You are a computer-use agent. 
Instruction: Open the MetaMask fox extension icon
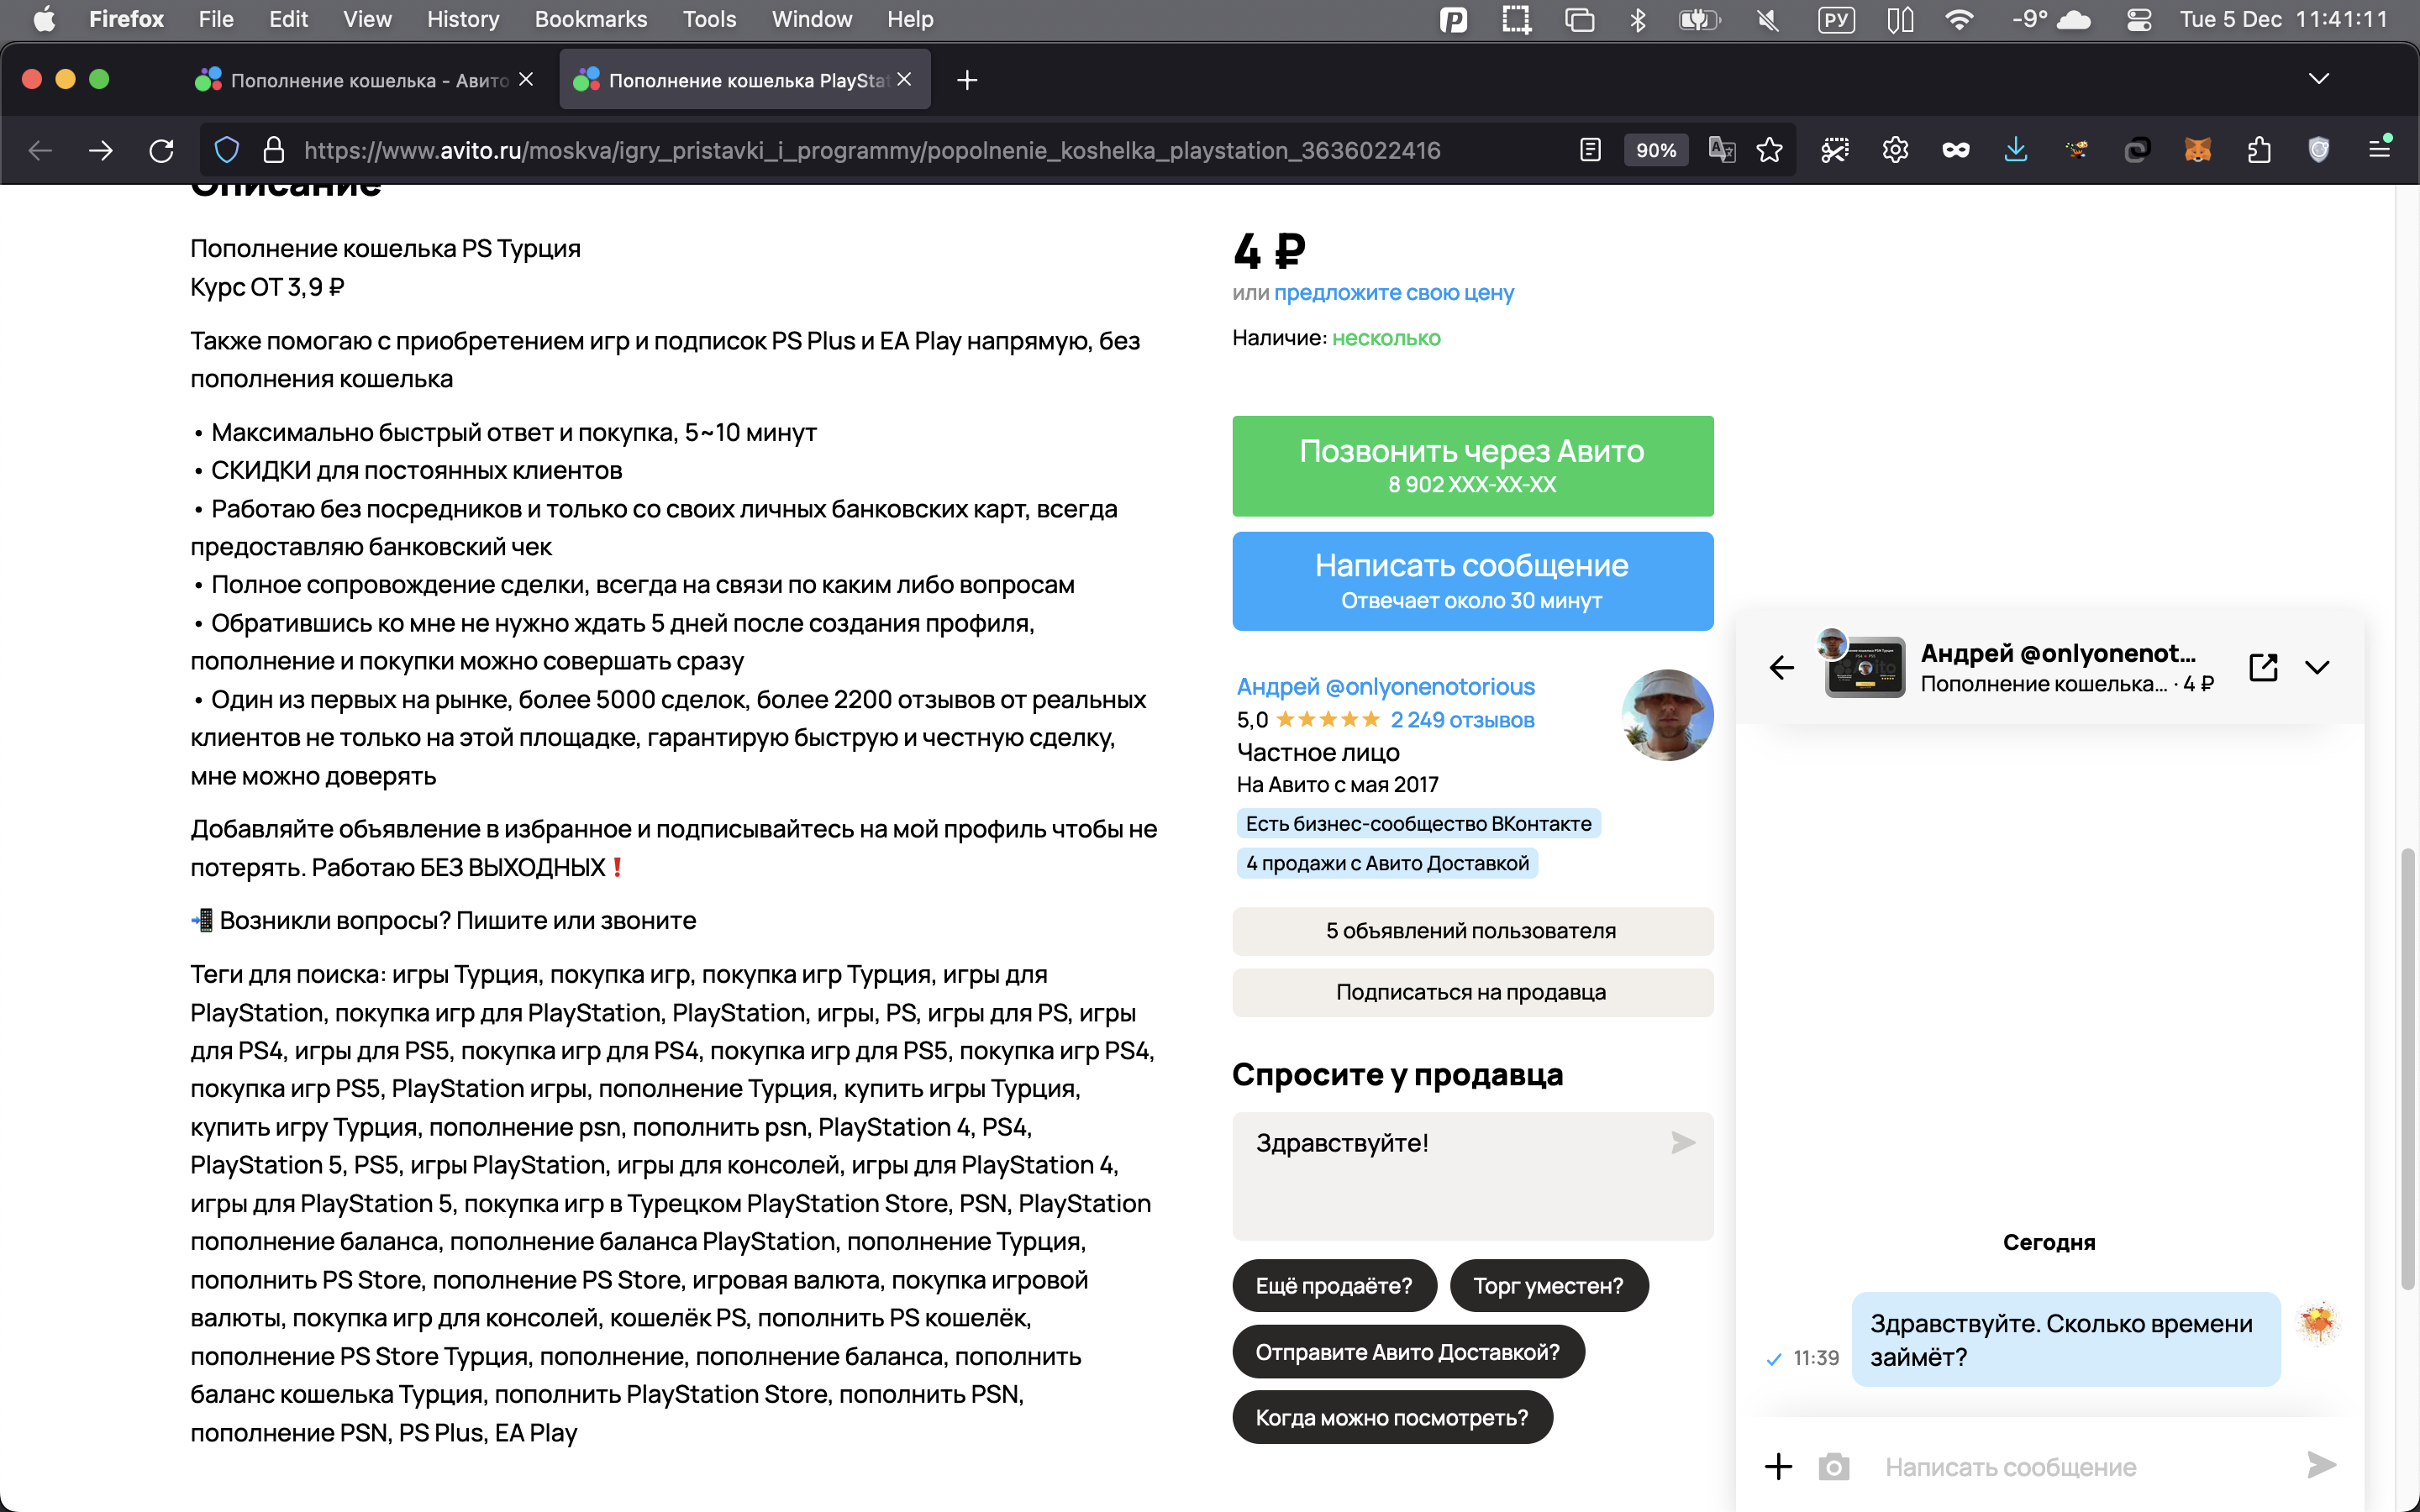[2197, 150]
